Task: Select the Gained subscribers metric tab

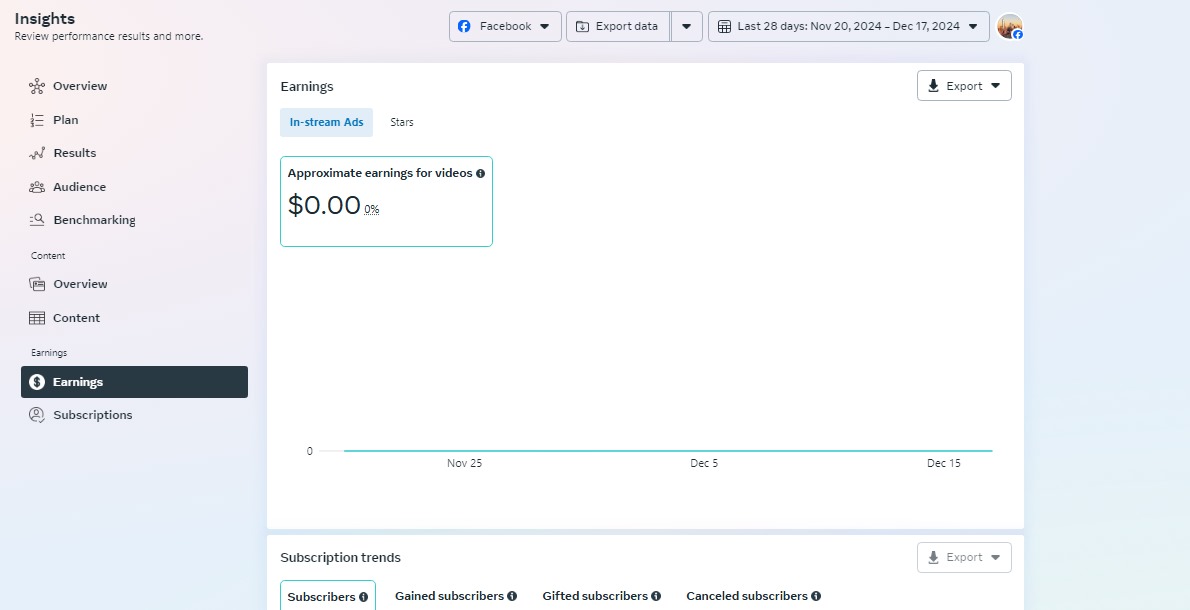Action: (x=455, y=596)
